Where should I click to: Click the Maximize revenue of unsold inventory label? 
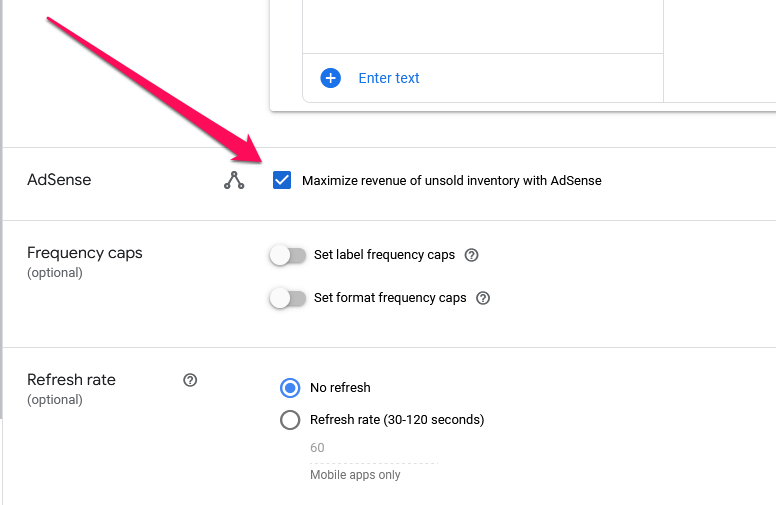tap(452, 181)
